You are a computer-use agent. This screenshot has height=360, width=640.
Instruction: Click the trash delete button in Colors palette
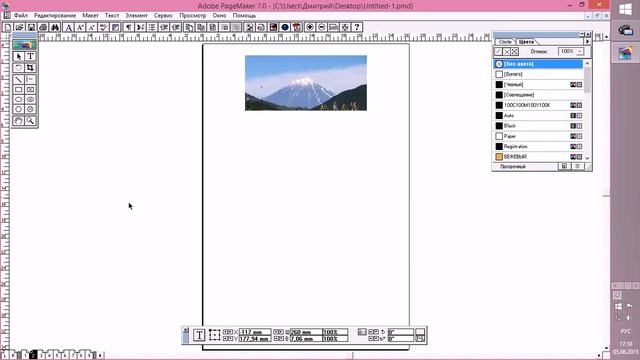[x=577, y=166]
